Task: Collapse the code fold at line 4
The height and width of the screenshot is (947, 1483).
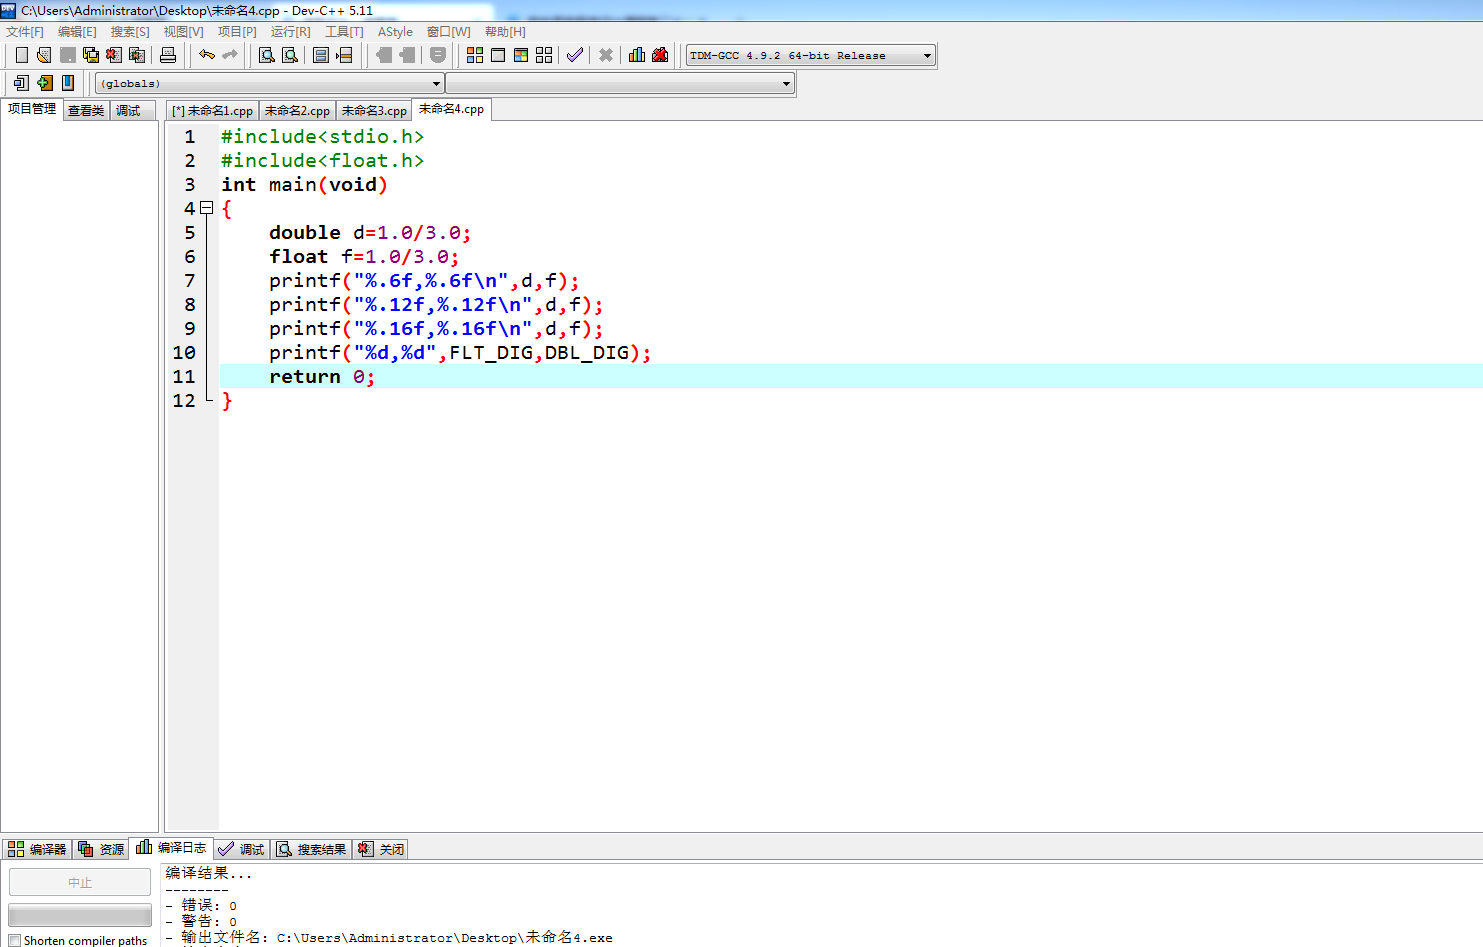Action: click(x=206, y=208)
